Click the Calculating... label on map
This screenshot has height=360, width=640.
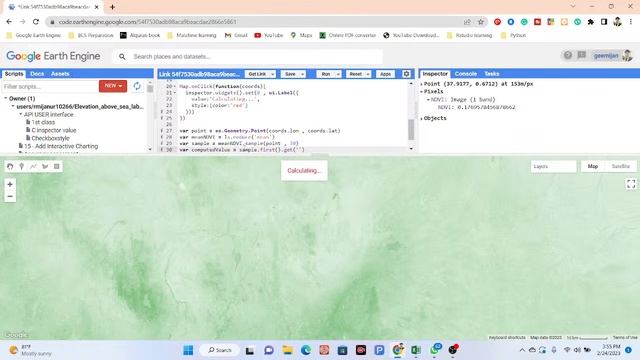click(304, 171)
